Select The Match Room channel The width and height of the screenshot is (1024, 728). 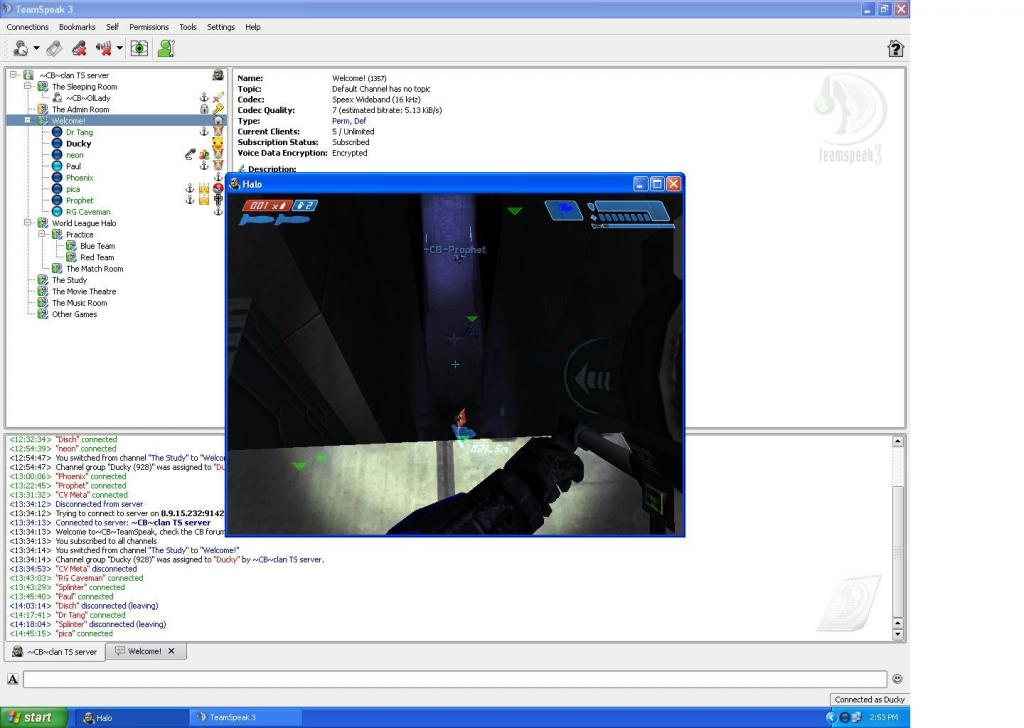[x=95, y=268]
